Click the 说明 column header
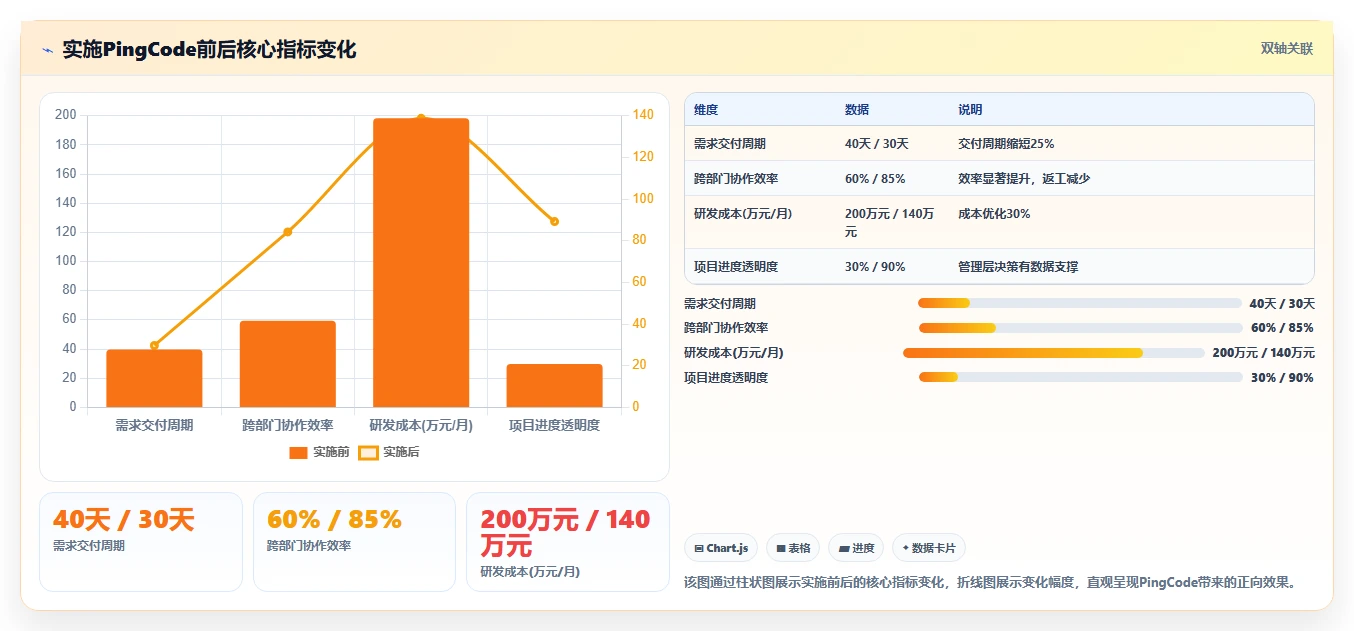The image size is (1354, 631). [970, 110]
